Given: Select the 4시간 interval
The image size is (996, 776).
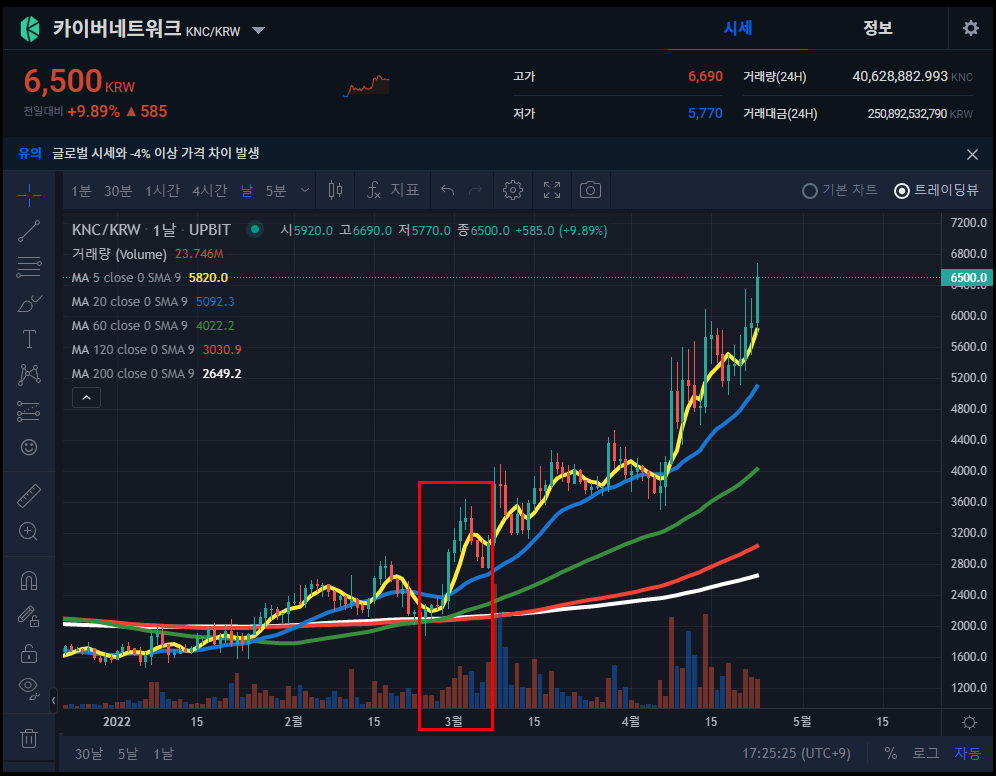Looking at the screenshot, I should click(210, 191).
